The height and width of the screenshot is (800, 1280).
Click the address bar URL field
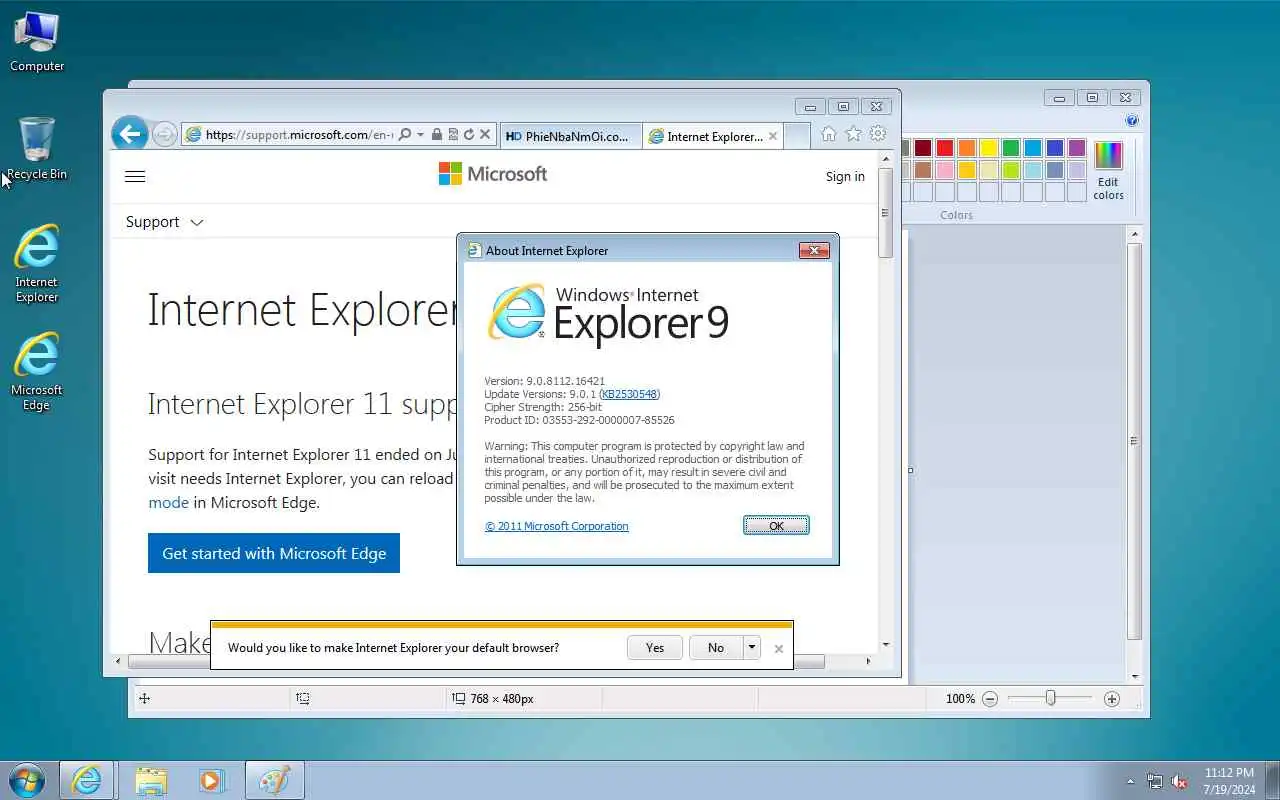click(300, 134)
